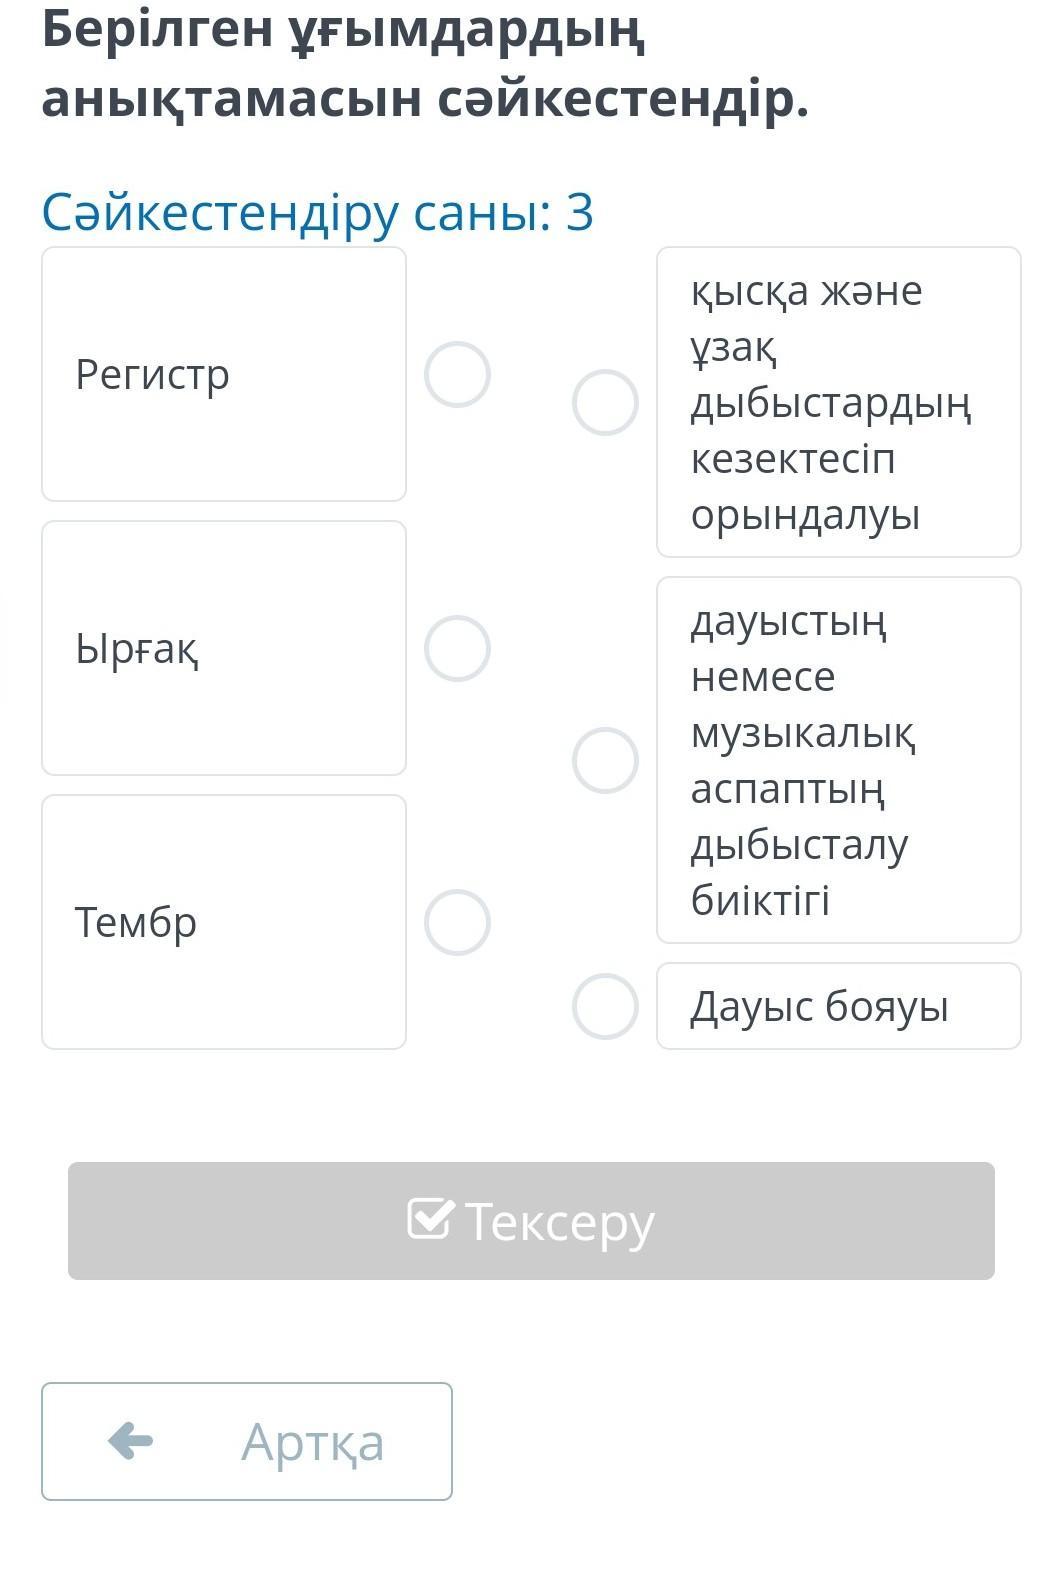The image size is (1047, 1584).
Task: Click the number 3 in the match count
Action: point(580,212)
